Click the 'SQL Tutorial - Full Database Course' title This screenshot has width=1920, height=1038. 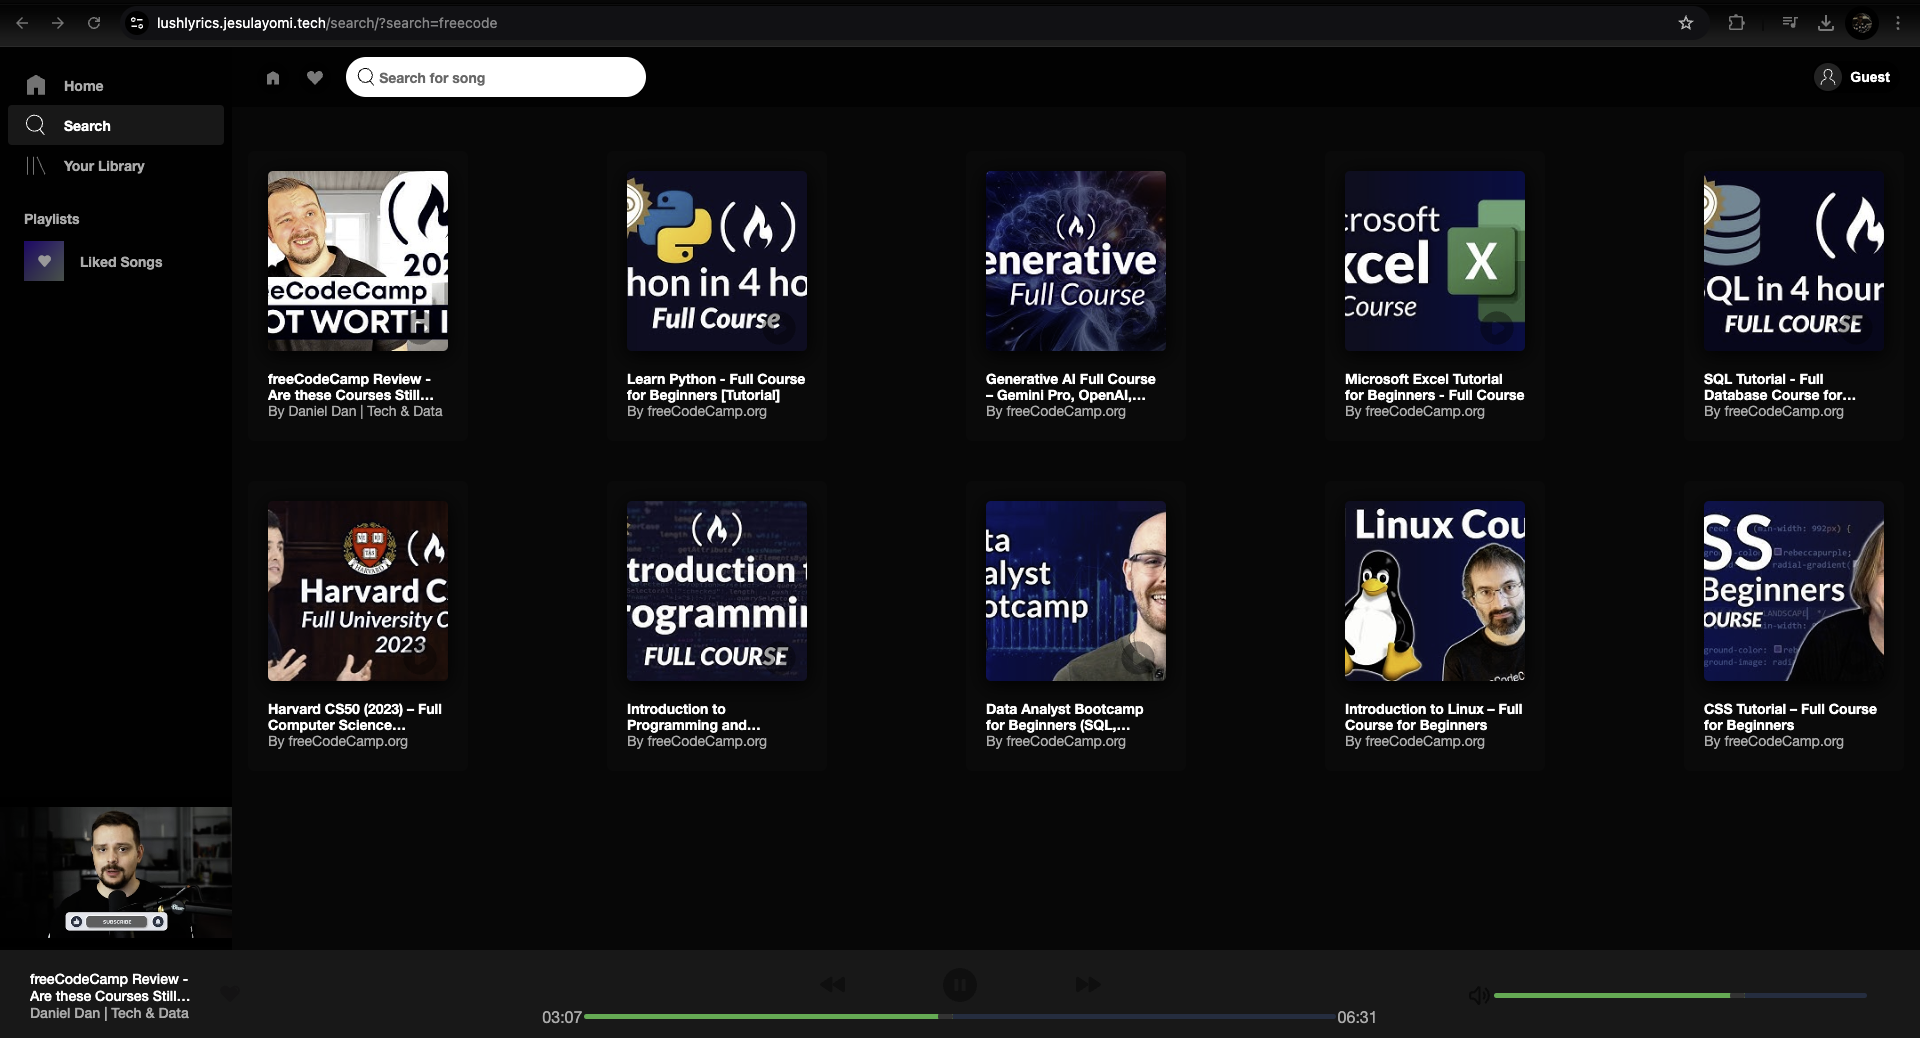[1780, 387]
